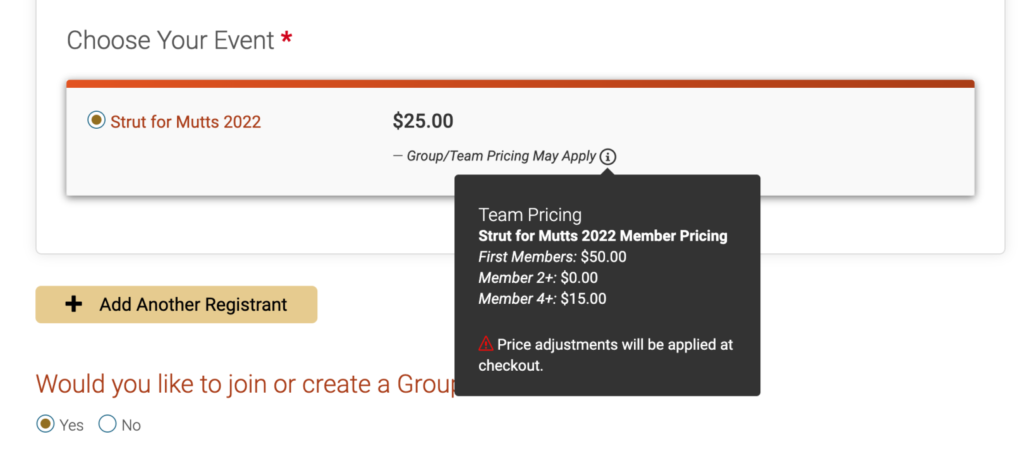Click the Price adjustments at checkout notice

coord(606,355)
